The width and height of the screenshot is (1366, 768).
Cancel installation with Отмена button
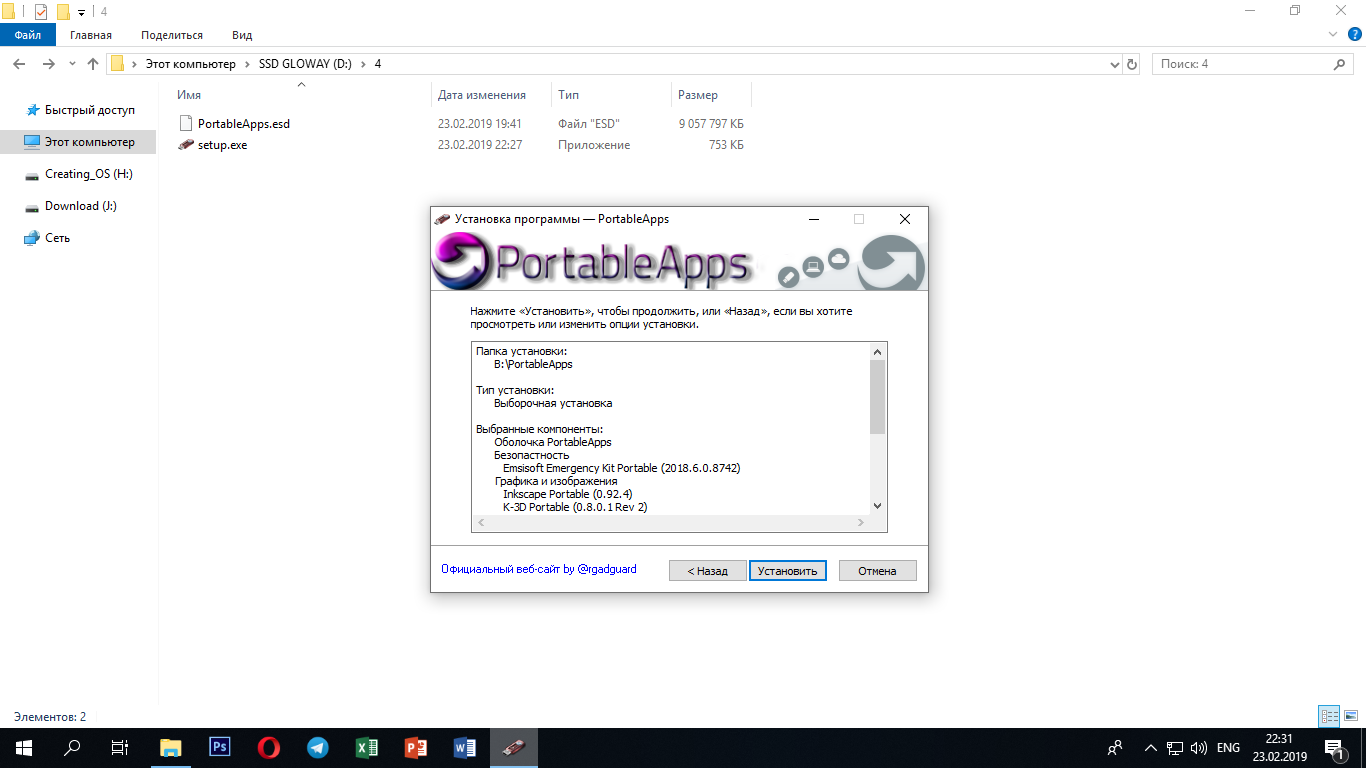tap(877, 571)
